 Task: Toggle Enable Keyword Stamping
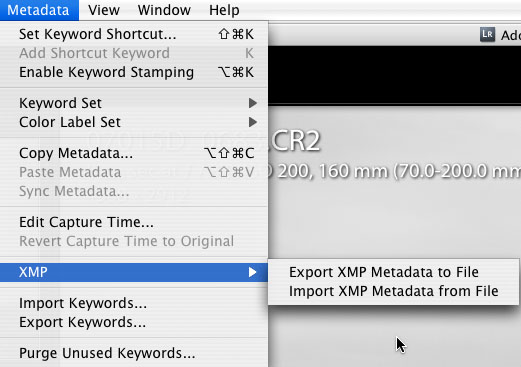tap(134, 72)
